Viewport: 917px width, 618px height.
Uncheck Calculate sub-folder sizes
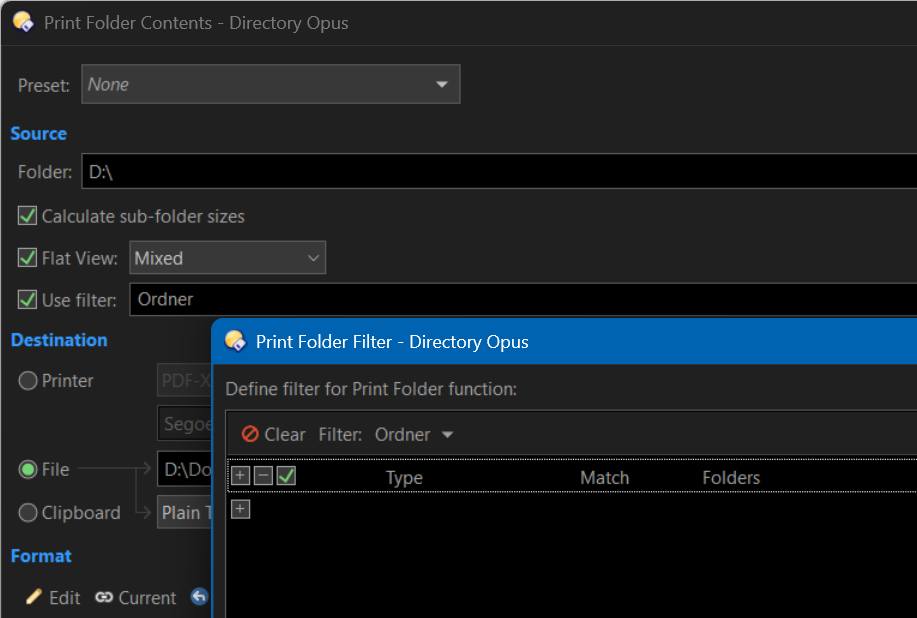[27, 216]
